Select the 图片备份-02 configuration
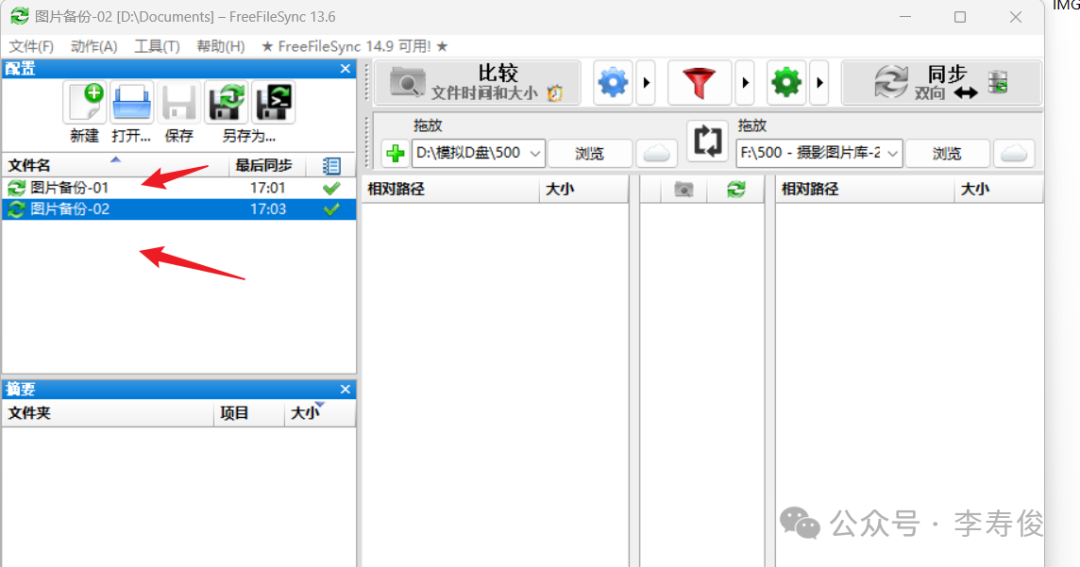 pyautogui.click(x=179, y=209)
